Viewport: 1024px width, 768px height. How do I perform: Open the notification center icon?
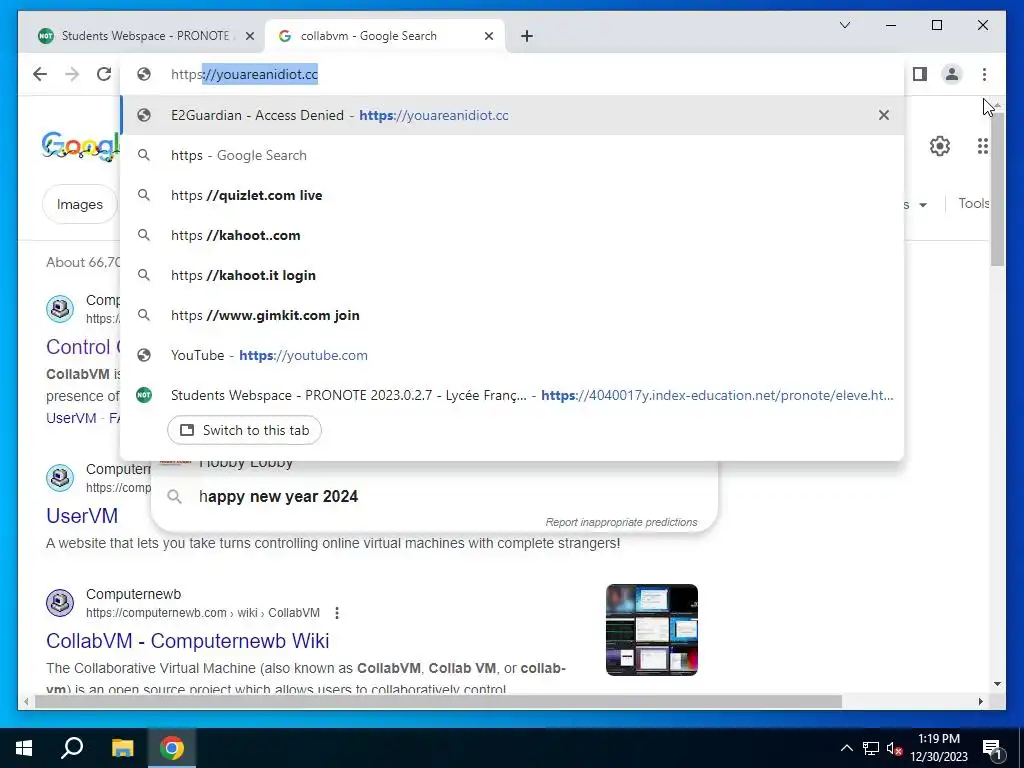[992, 748]
